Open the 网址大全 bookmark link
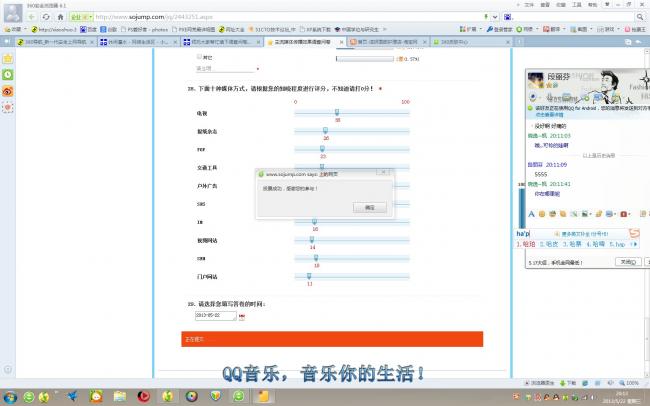This screenshot has width=650, height=406. 231,29
